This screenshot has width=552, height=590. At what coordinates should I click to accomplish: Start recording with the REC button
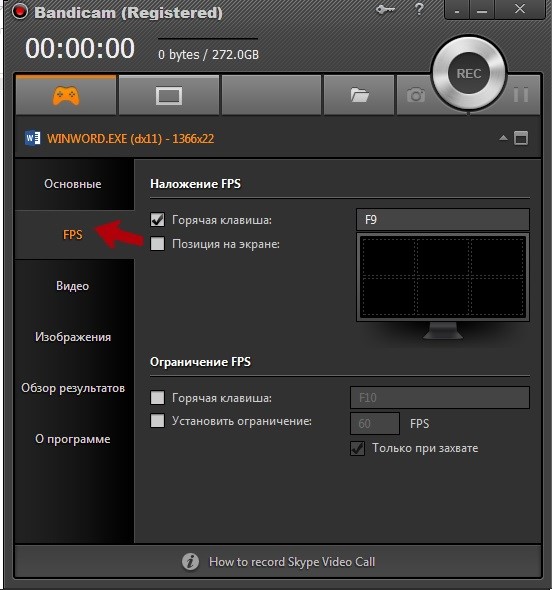click(x=469, y=73)
